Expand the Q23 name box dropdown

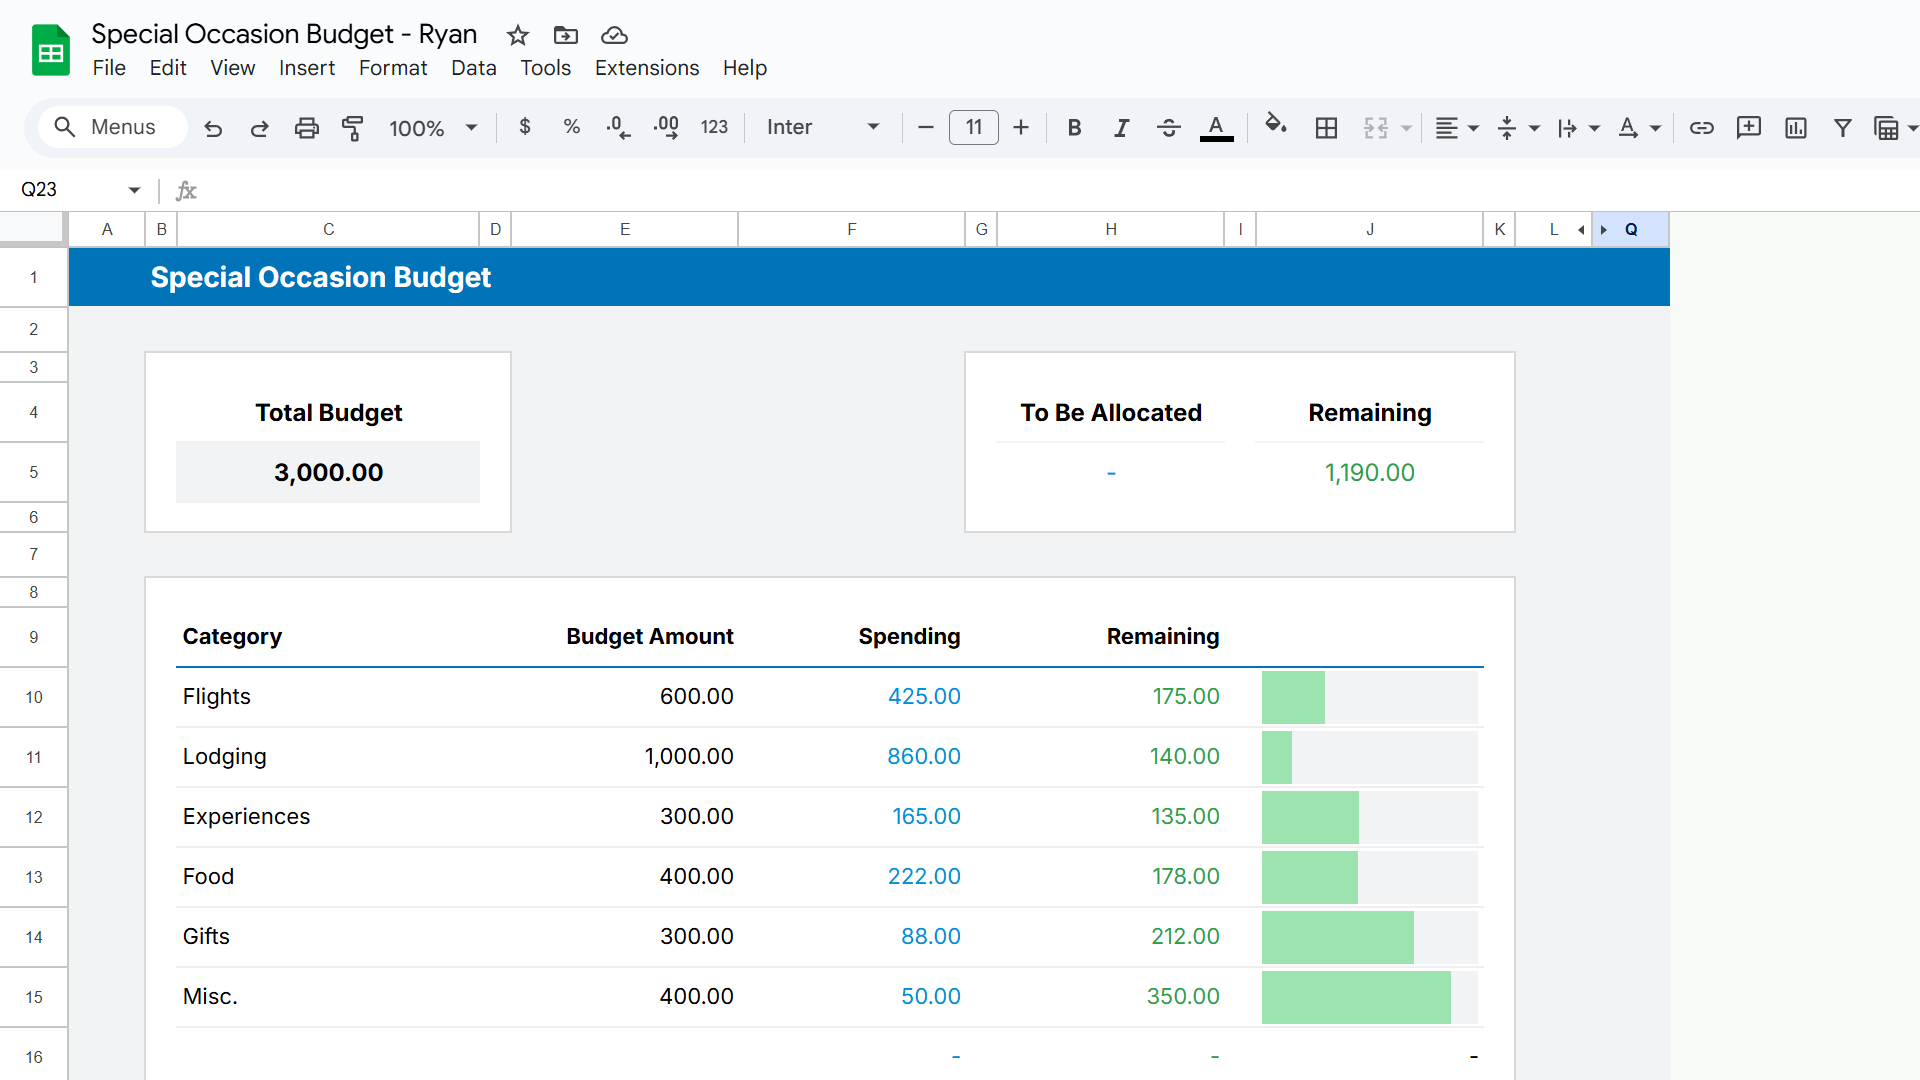pyautogui.click(x=134, y=190)
